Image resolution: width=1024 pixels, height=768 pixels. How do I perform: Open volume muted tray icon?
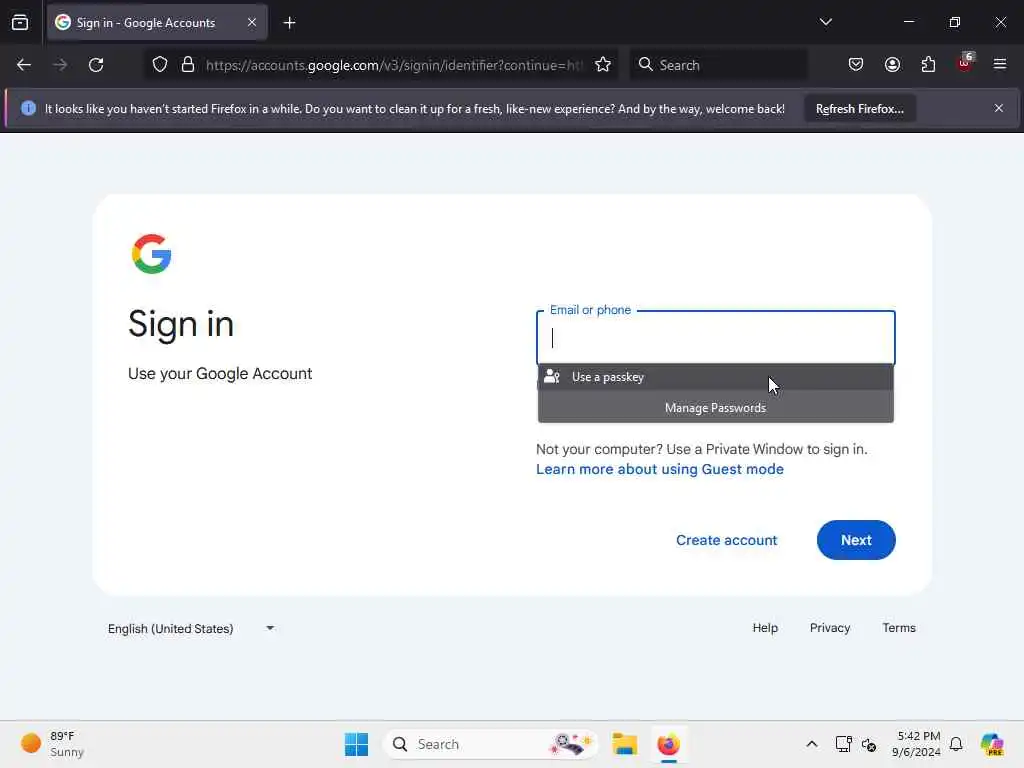tap(869, 744)
